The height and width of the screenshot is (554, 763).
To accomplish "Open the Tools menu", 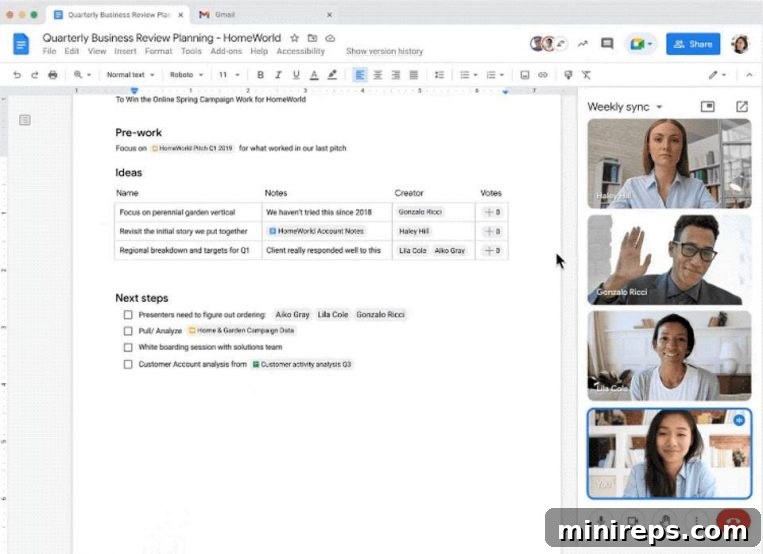I will coord(191,51).
